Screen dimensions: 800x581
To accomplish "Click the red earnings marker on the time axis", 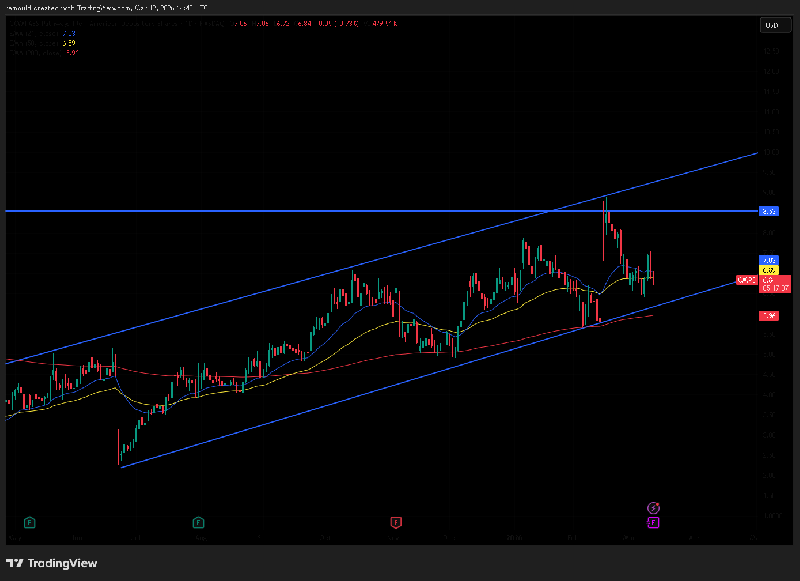I will (x=396, y=522).
